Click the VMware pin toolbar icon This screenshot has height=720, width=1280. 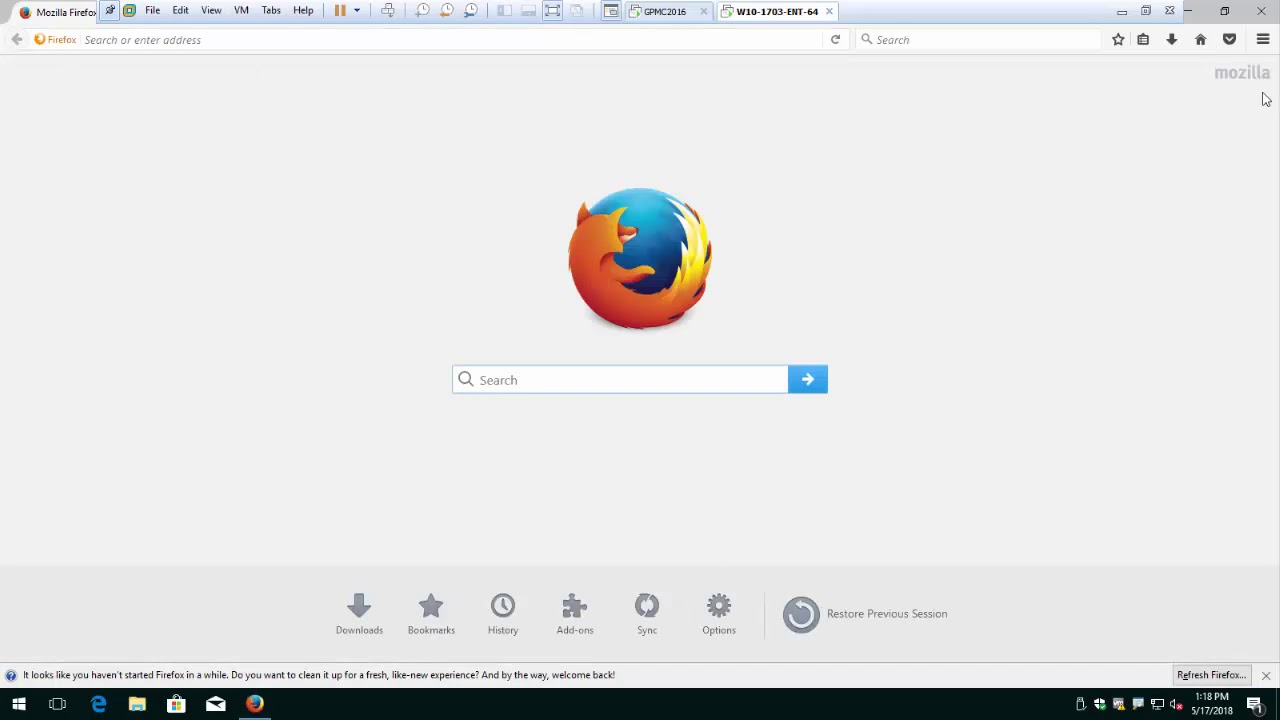tap(110, 11)
